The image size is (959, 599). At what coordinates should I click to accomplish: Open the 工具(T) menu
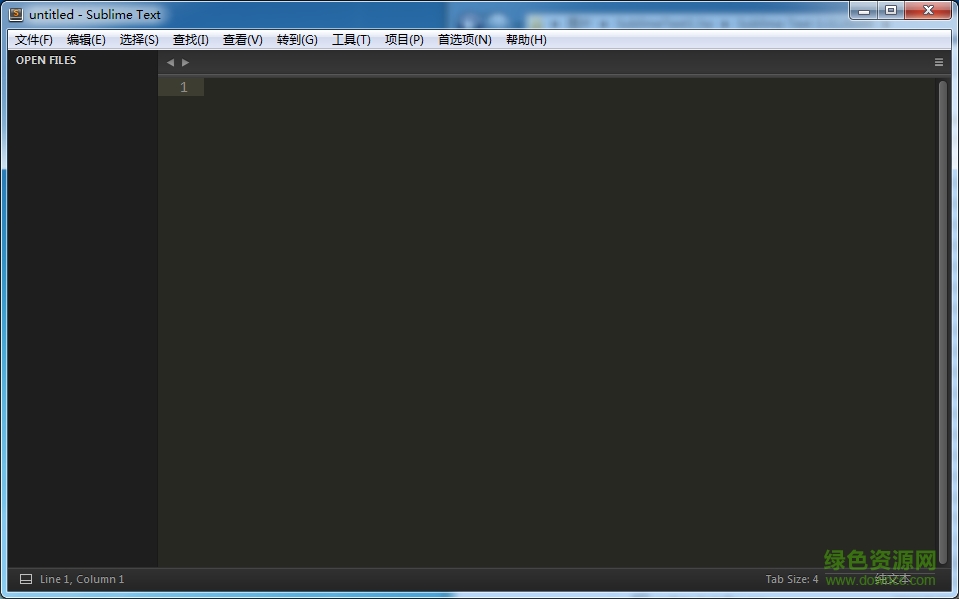click(351, 40)
